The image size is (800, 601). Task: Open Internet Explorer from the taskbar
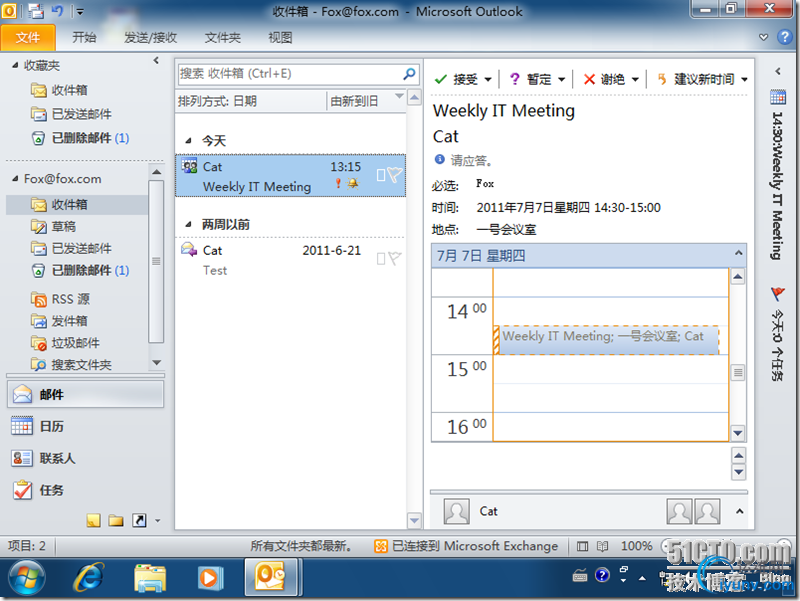89,578
